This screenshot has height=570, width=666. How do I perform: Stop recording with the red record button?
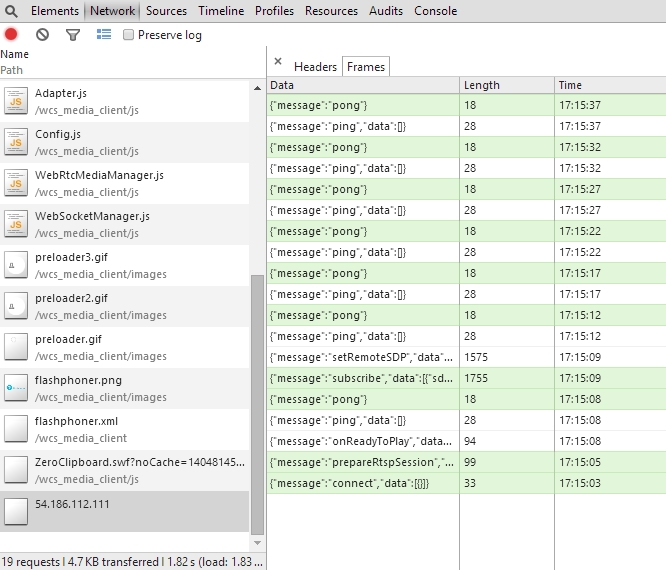pyautogui.click(x=11, y=34)
